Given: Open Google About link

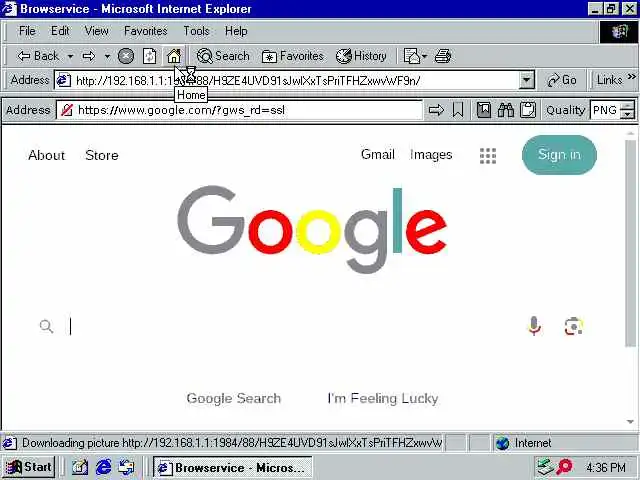Looking at the screenshot, I should point(47,155).
